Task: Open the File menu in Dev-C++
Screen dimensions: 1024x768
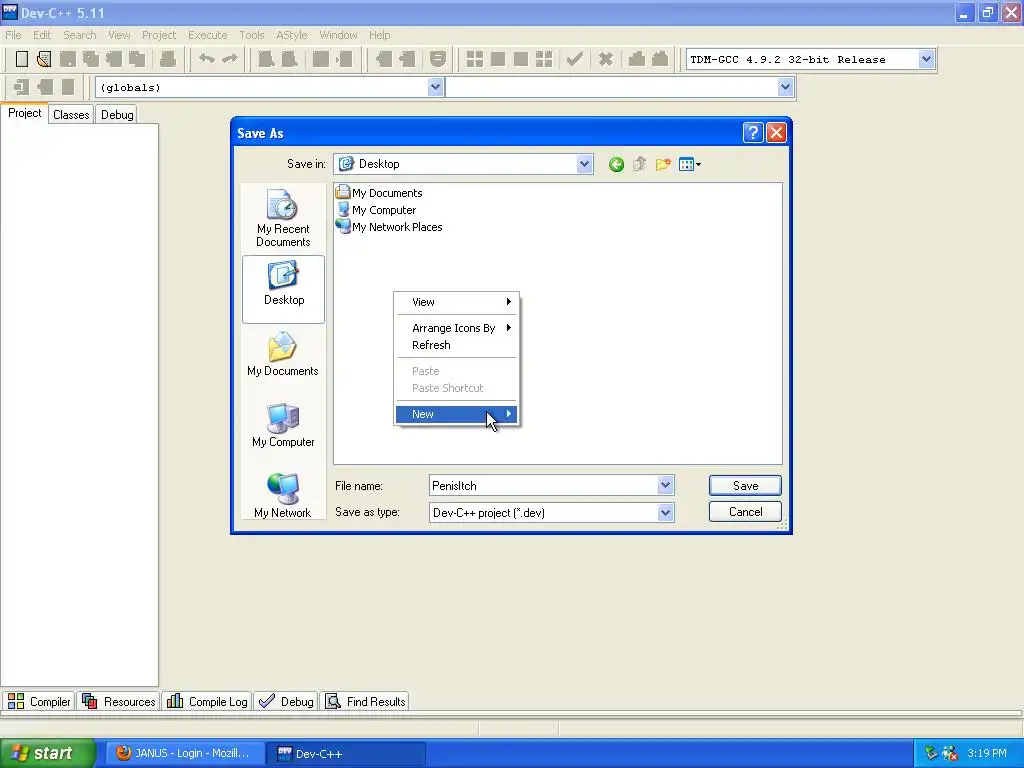Action: point(13,35)
